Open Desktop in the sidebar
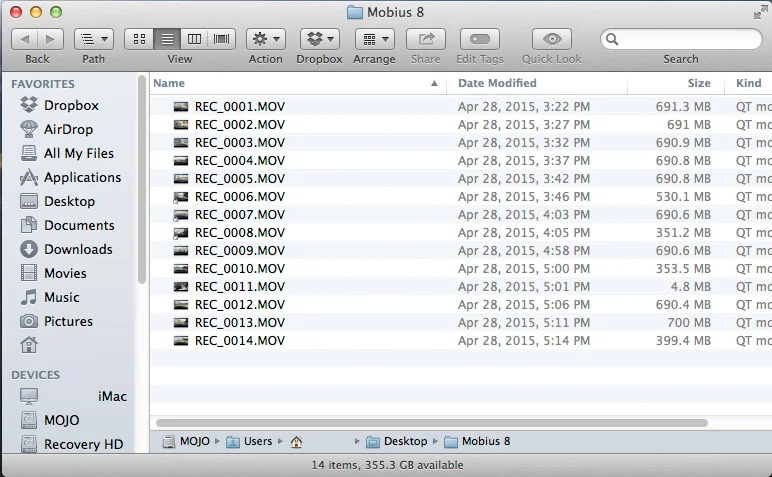This screenshot has width=772, height=477. [69, 201]
